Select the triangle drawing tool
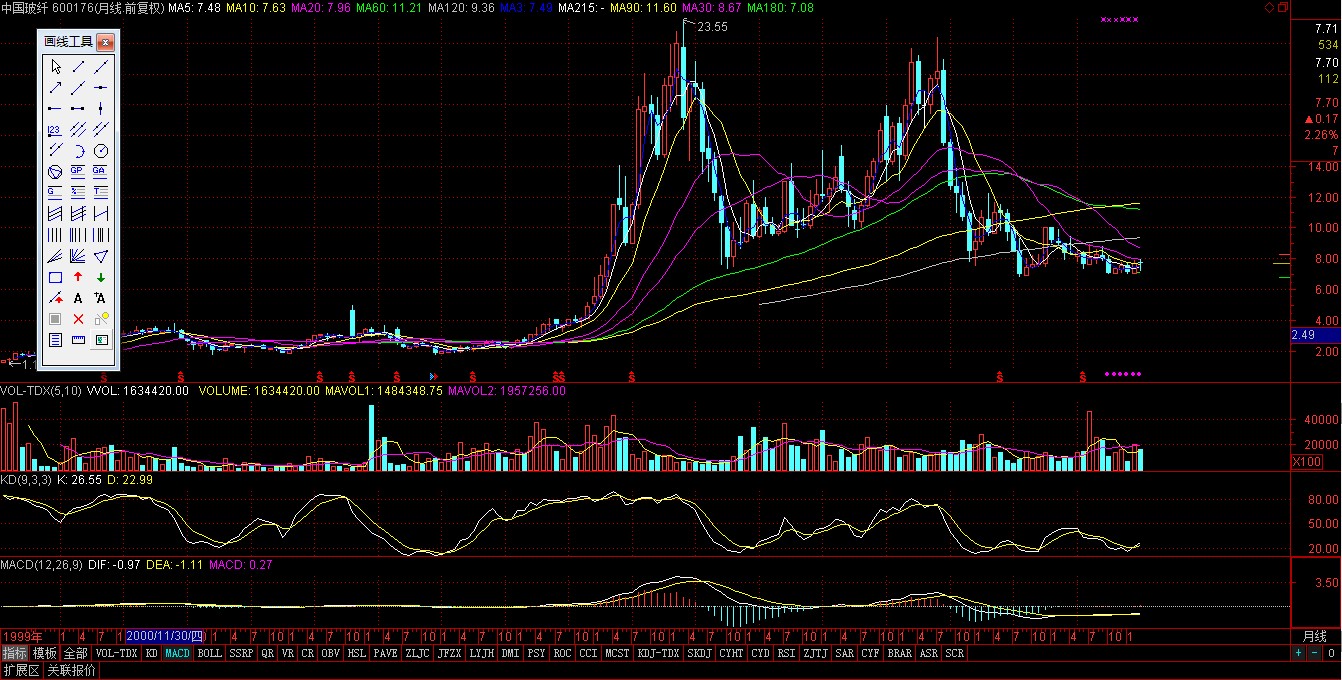The image size is (1342, 680). tap(100, 256)
